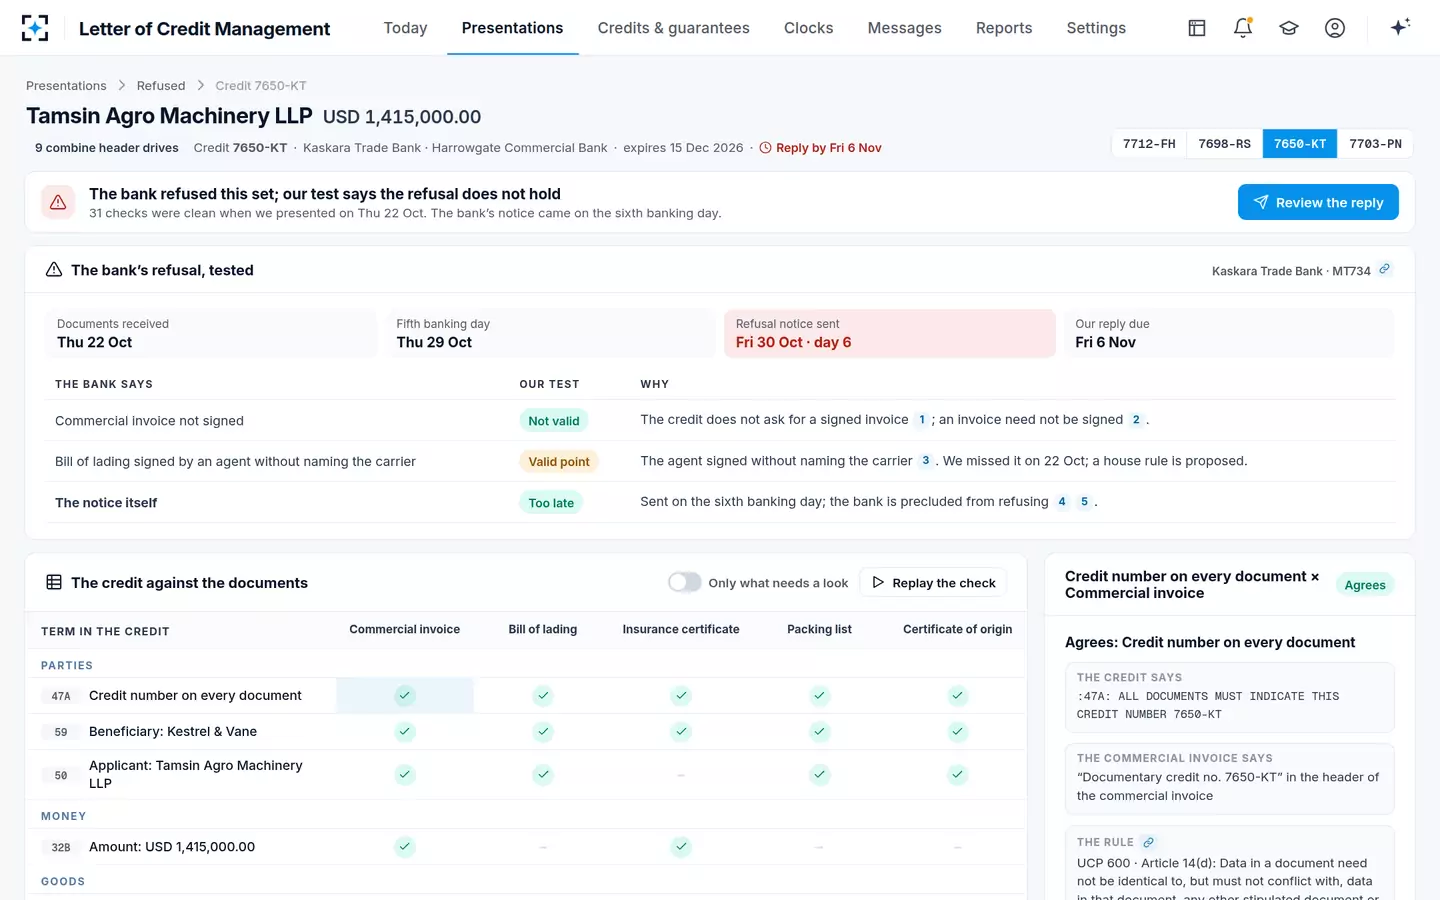Toggle Only what needs a look
The image size is (1440, 900).
pos(685,582)
